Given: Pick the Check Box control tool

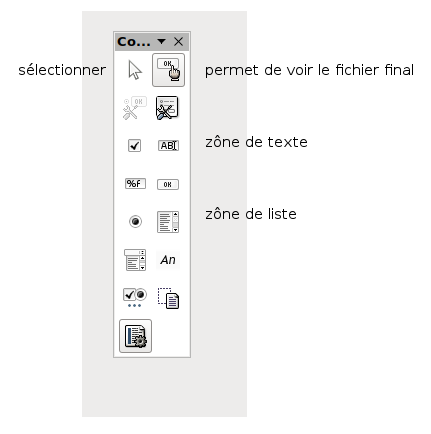Looking at the screenshot, I should point(135,145).
